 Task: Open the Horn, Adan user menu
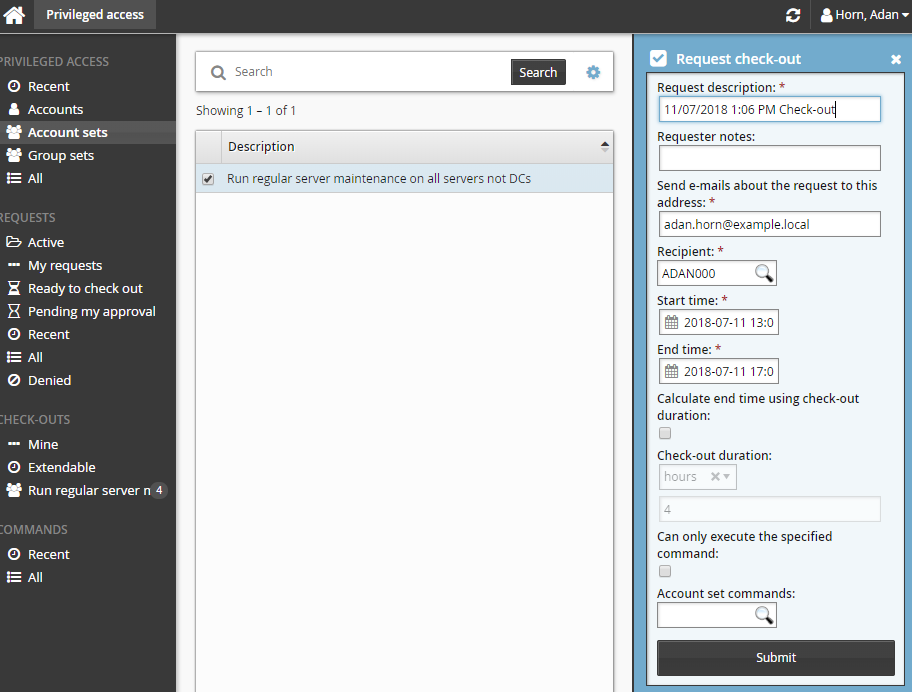tap(865, 15)
